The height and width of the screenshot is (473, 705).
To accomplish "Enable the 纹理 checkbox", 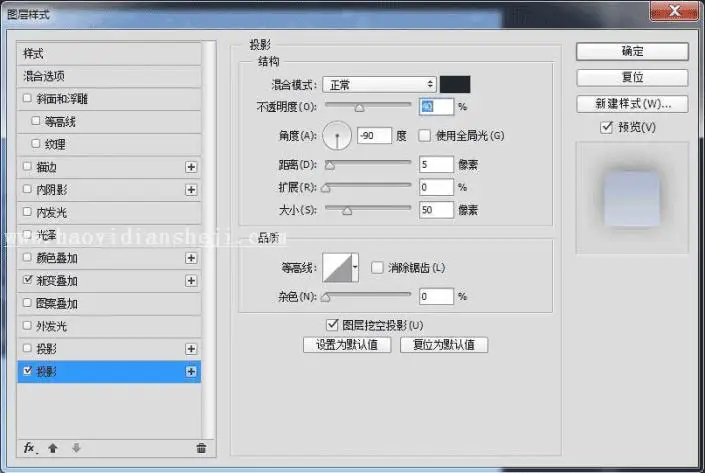I will (x=36, y=143).
